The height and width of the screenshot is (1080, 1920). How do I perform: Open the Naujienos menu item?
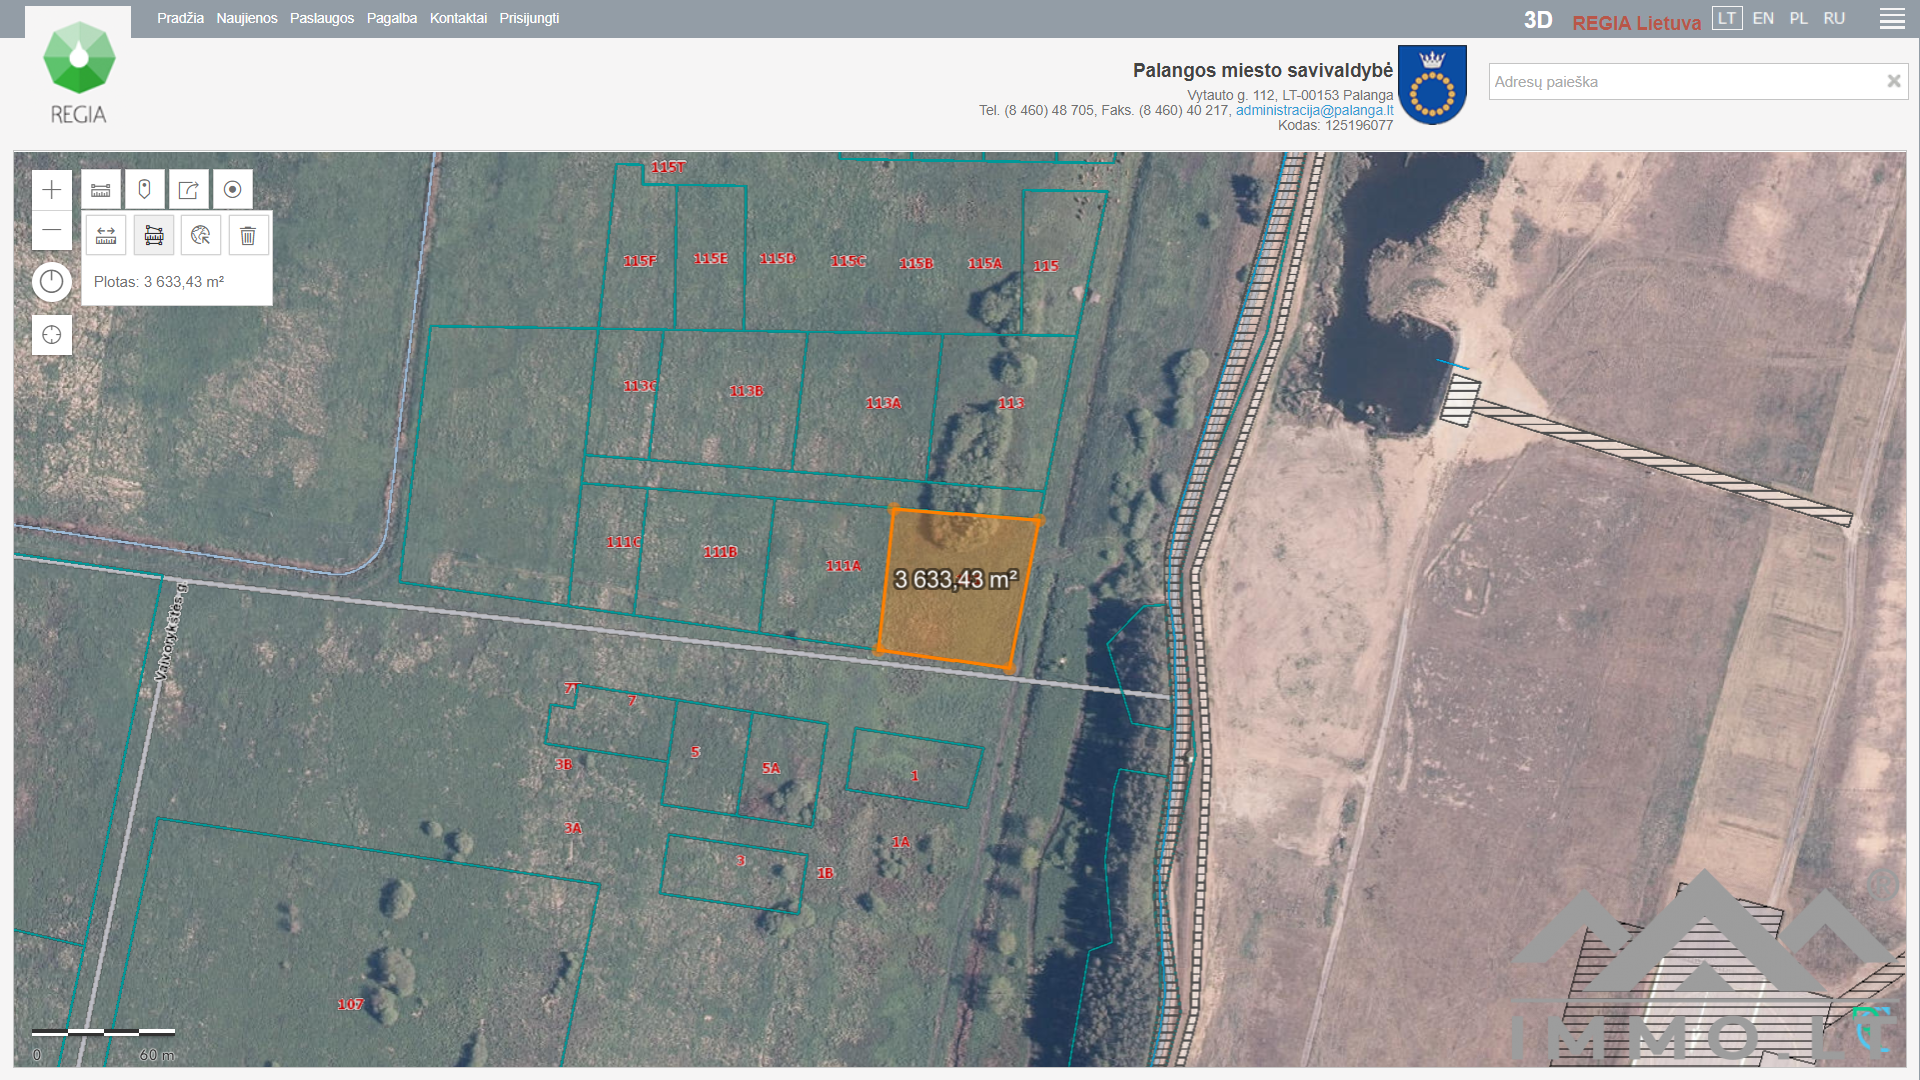[x=247, y=19]
